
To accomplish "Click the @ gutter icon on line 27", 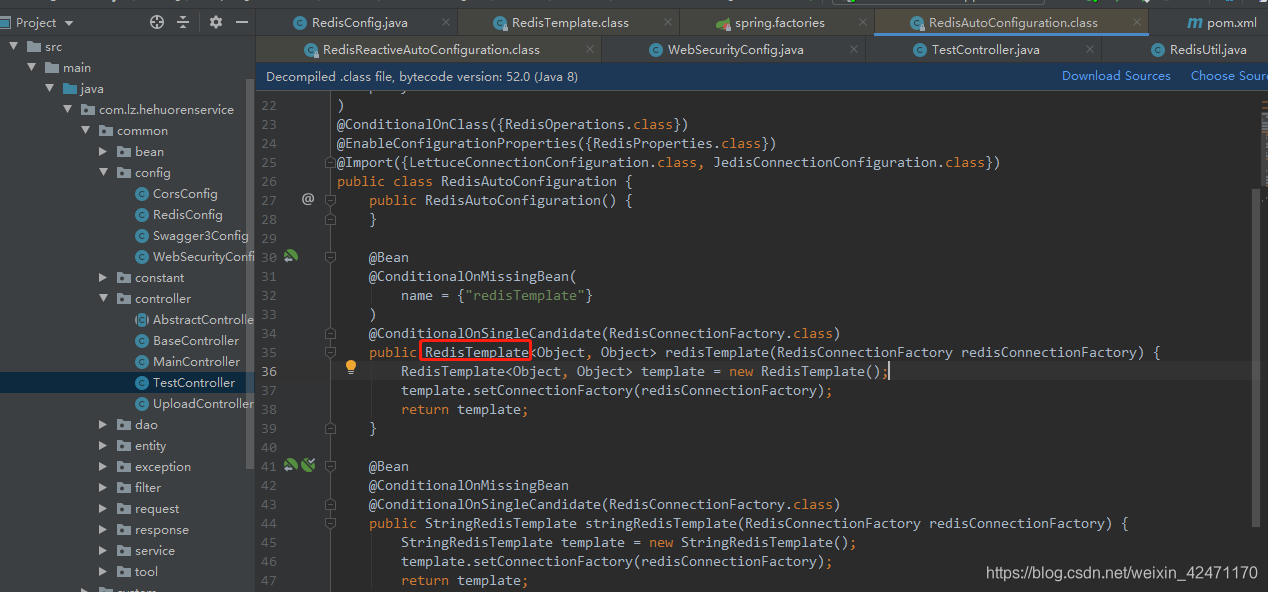I will point(308,199).
